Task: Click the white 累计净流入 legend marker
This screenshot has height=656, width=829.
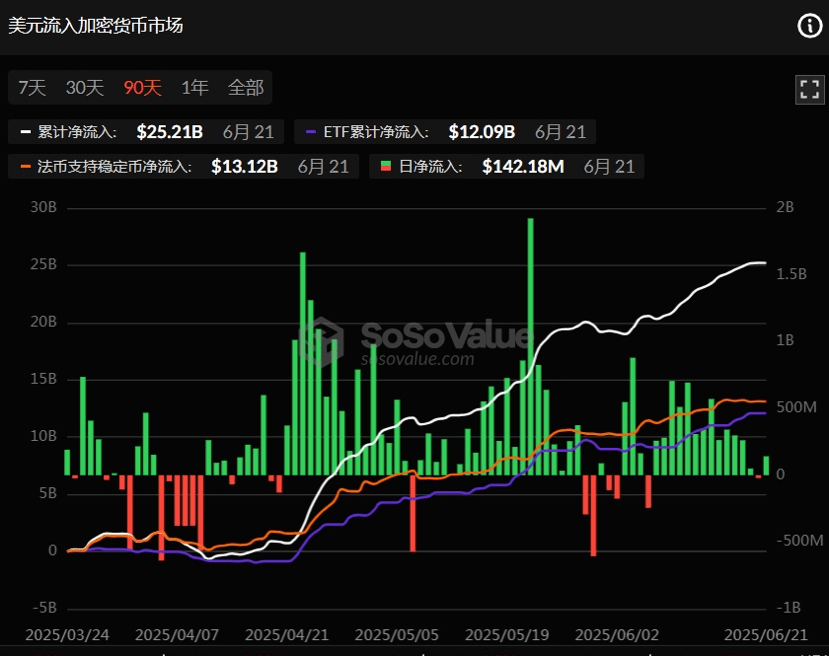Action: coord(25,132)
